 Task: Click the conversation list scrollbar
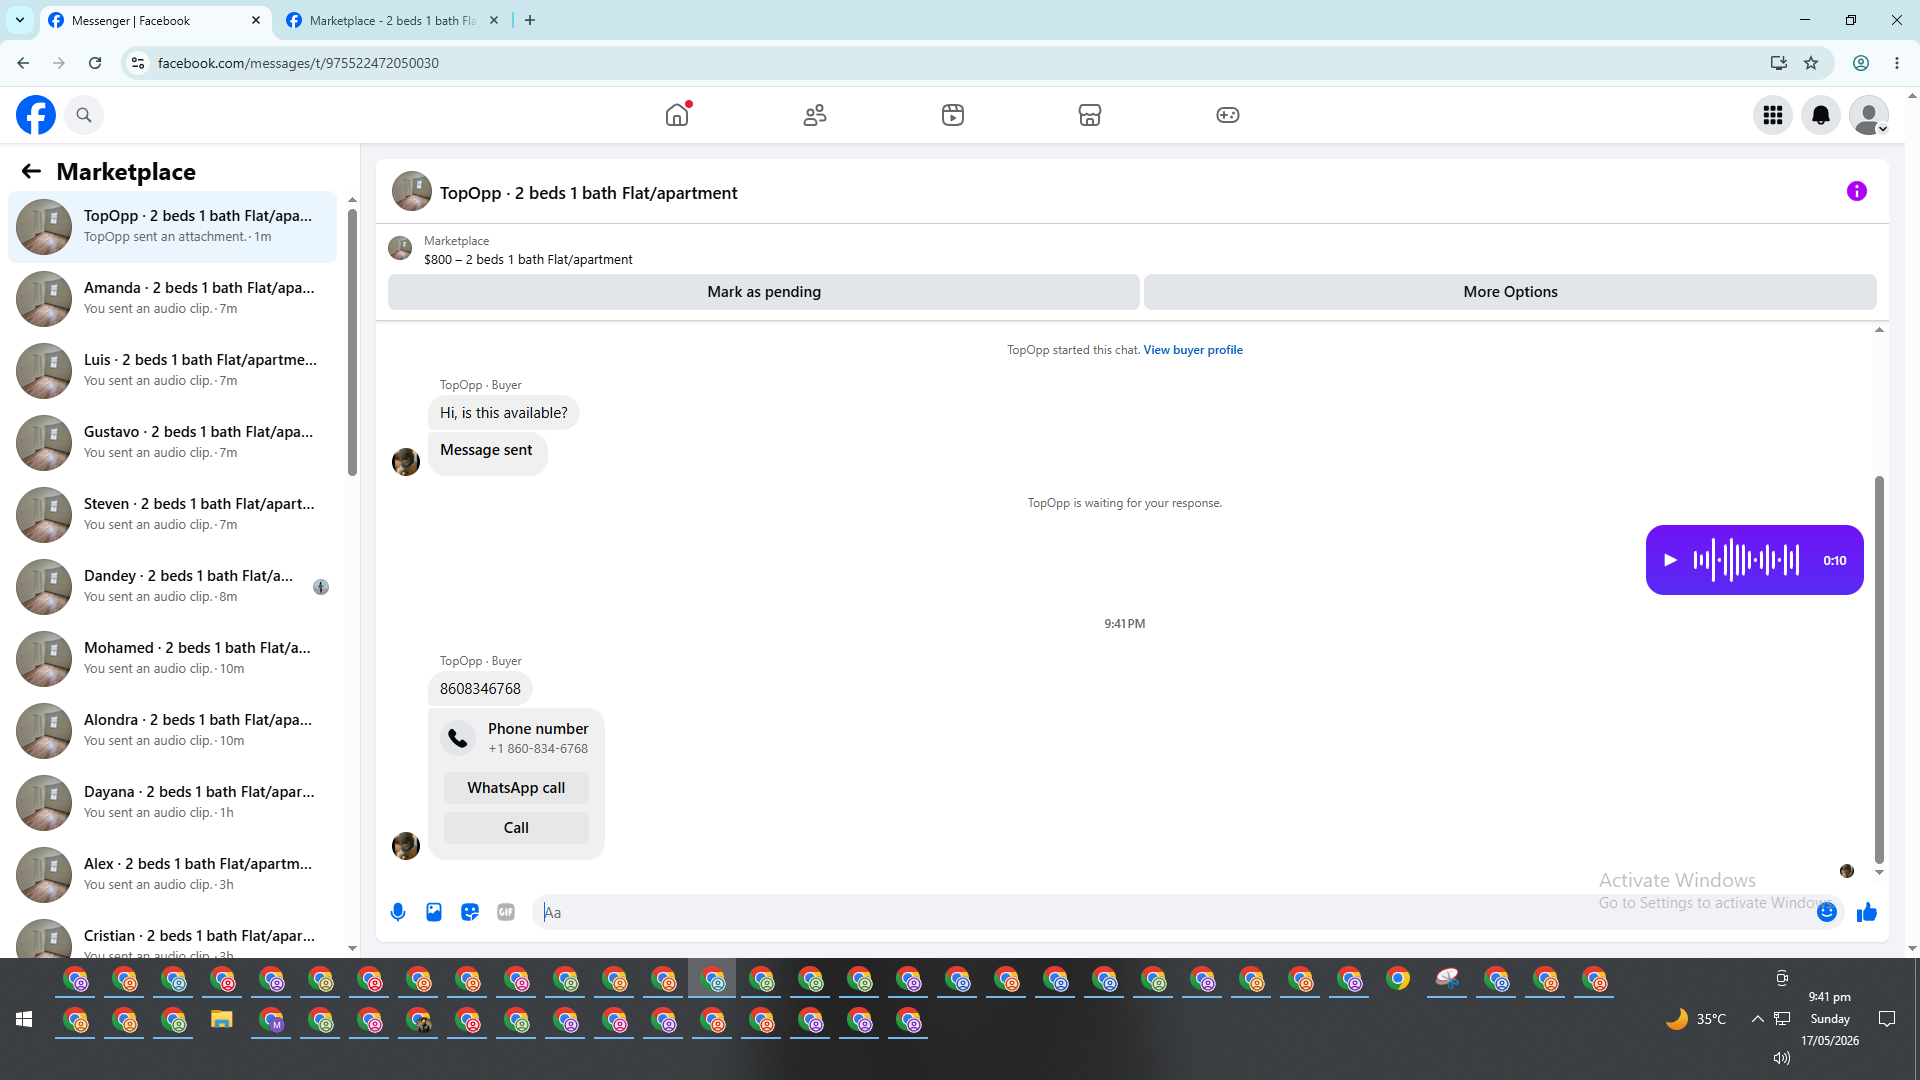coord(352,340)
